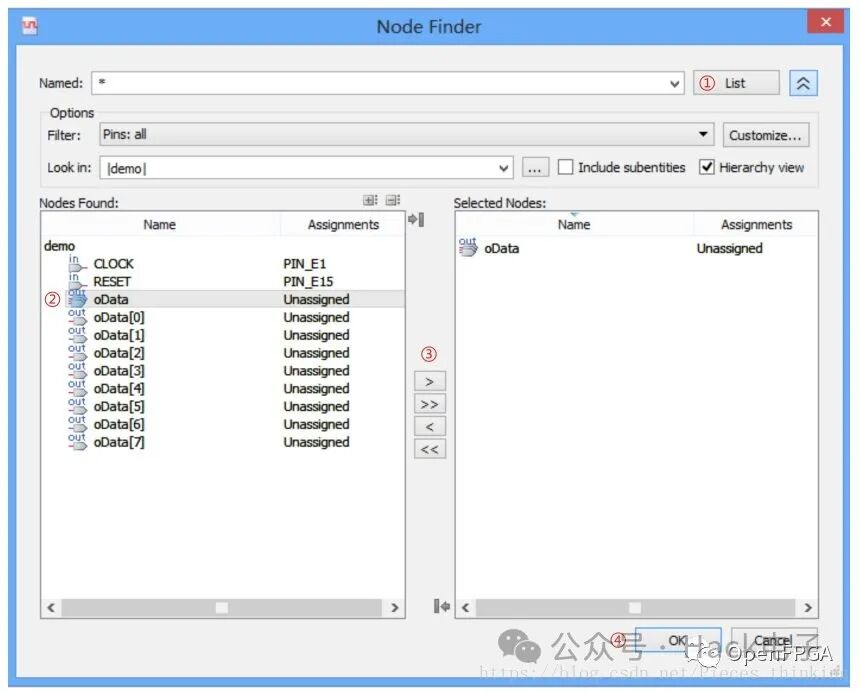Click the expand-all icon above Nodes Found
860x693 pixels.
pos(370,201)
